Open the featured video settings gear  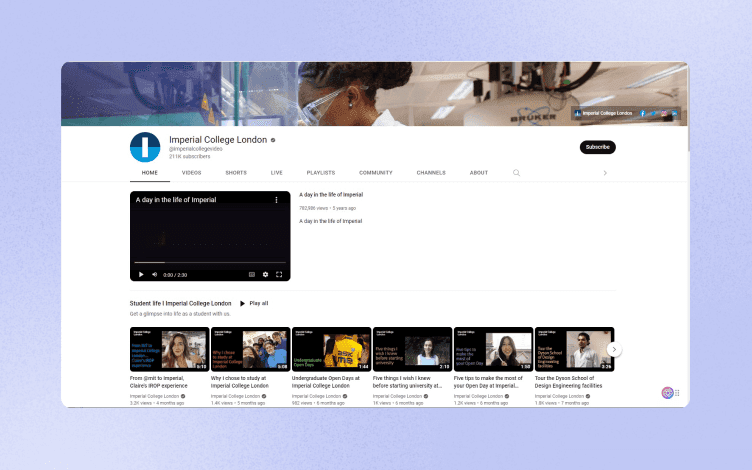click(x=265, y=275)
